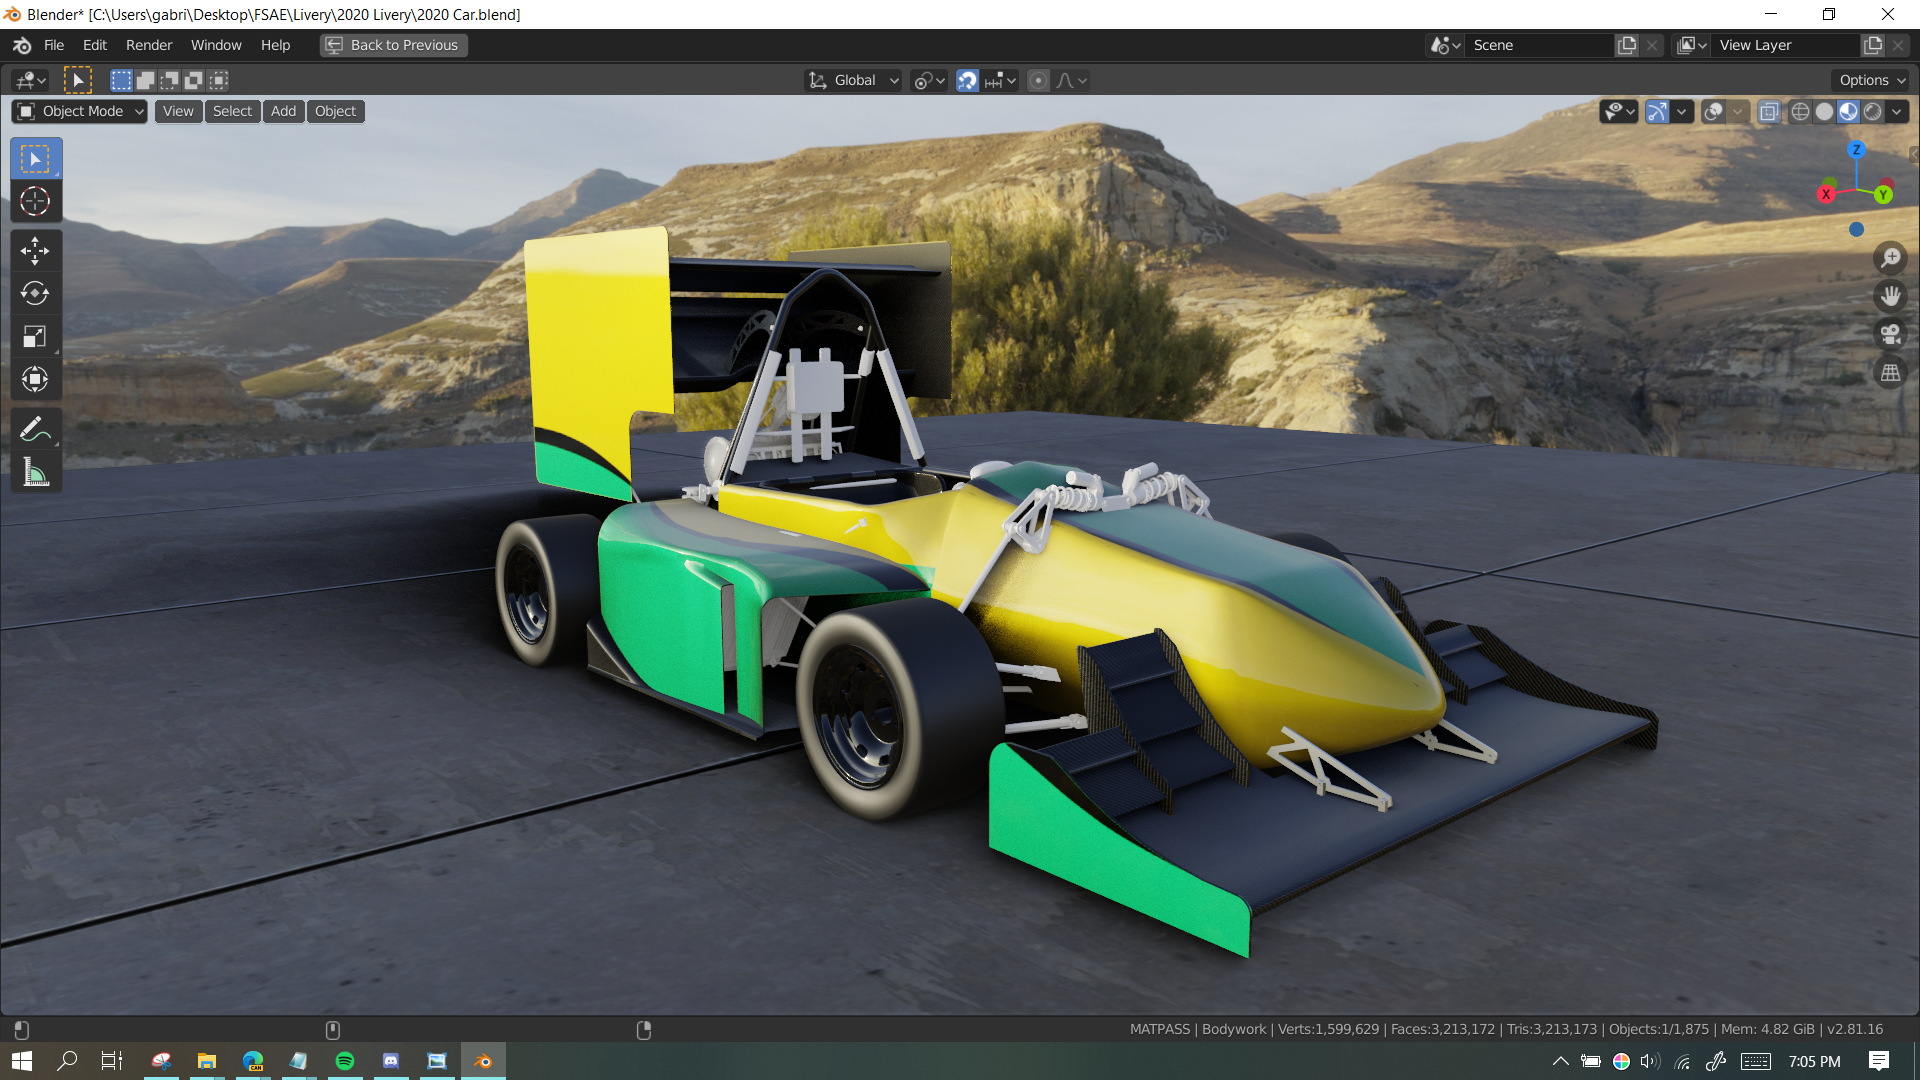
Task: Toggle the camera view icon
Action: pos(1890,334)
